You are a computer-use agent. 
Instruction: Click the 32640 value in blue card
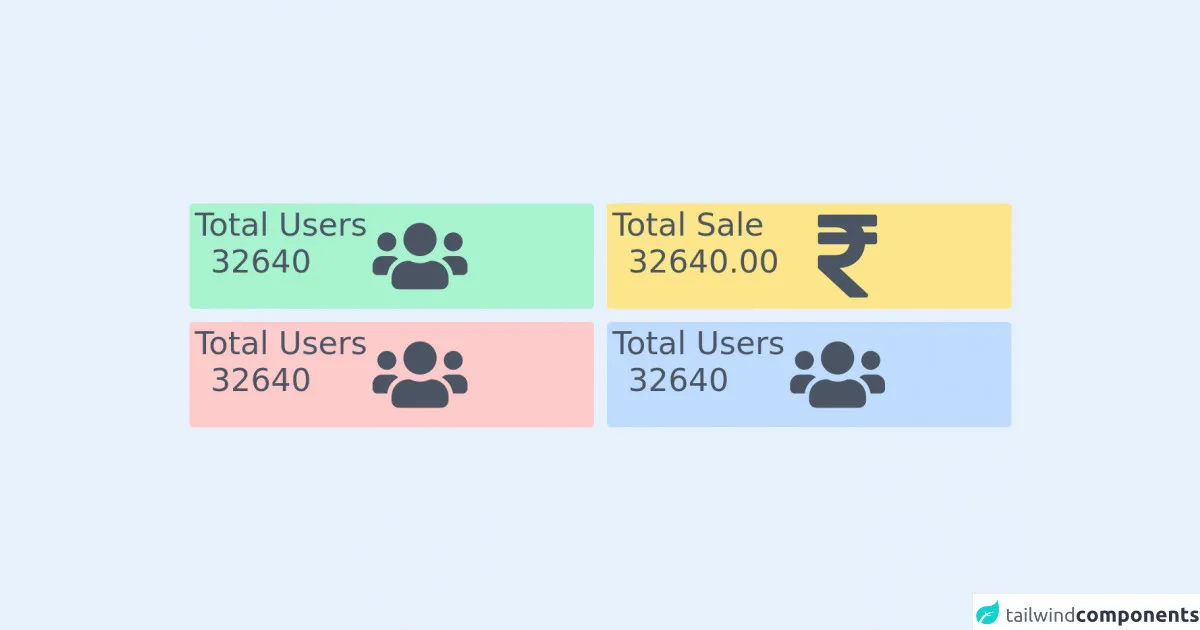click(x=678, y=380)
